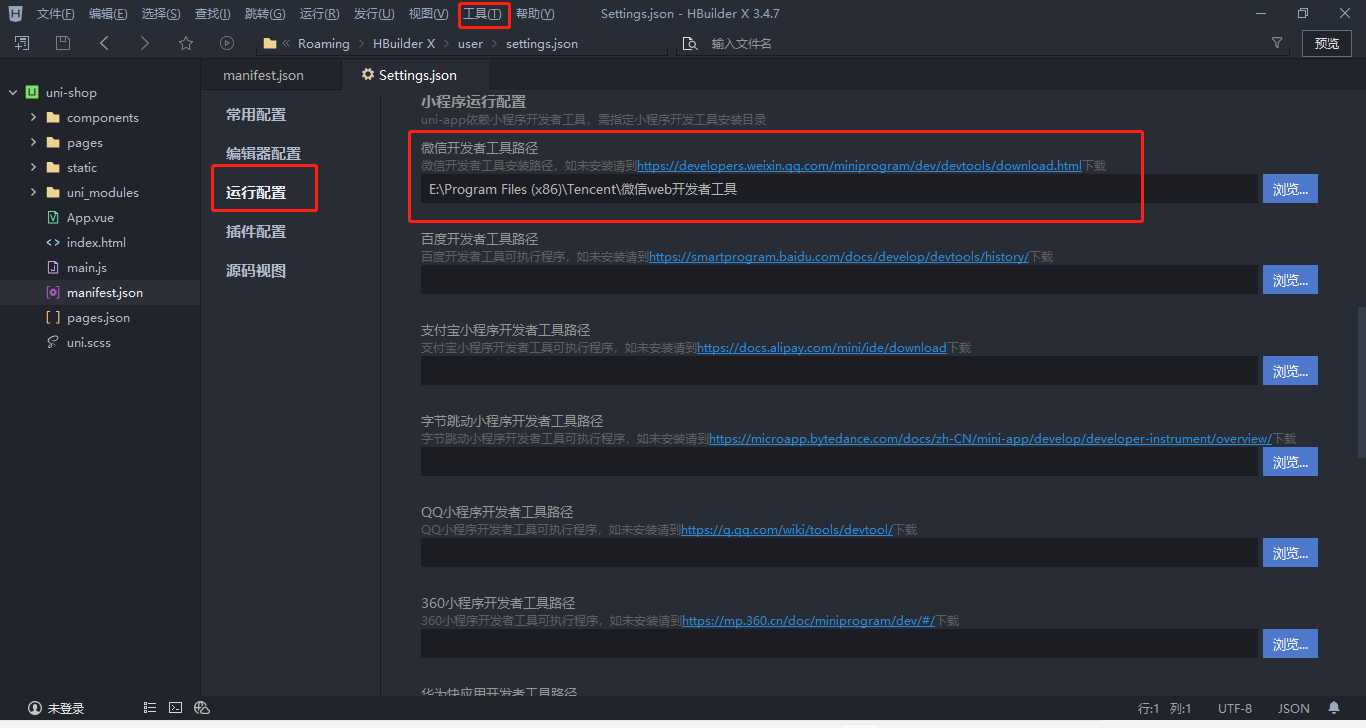The image size is (1366, 728).
Task: Click the file search icon
Action: coord(689,43)
